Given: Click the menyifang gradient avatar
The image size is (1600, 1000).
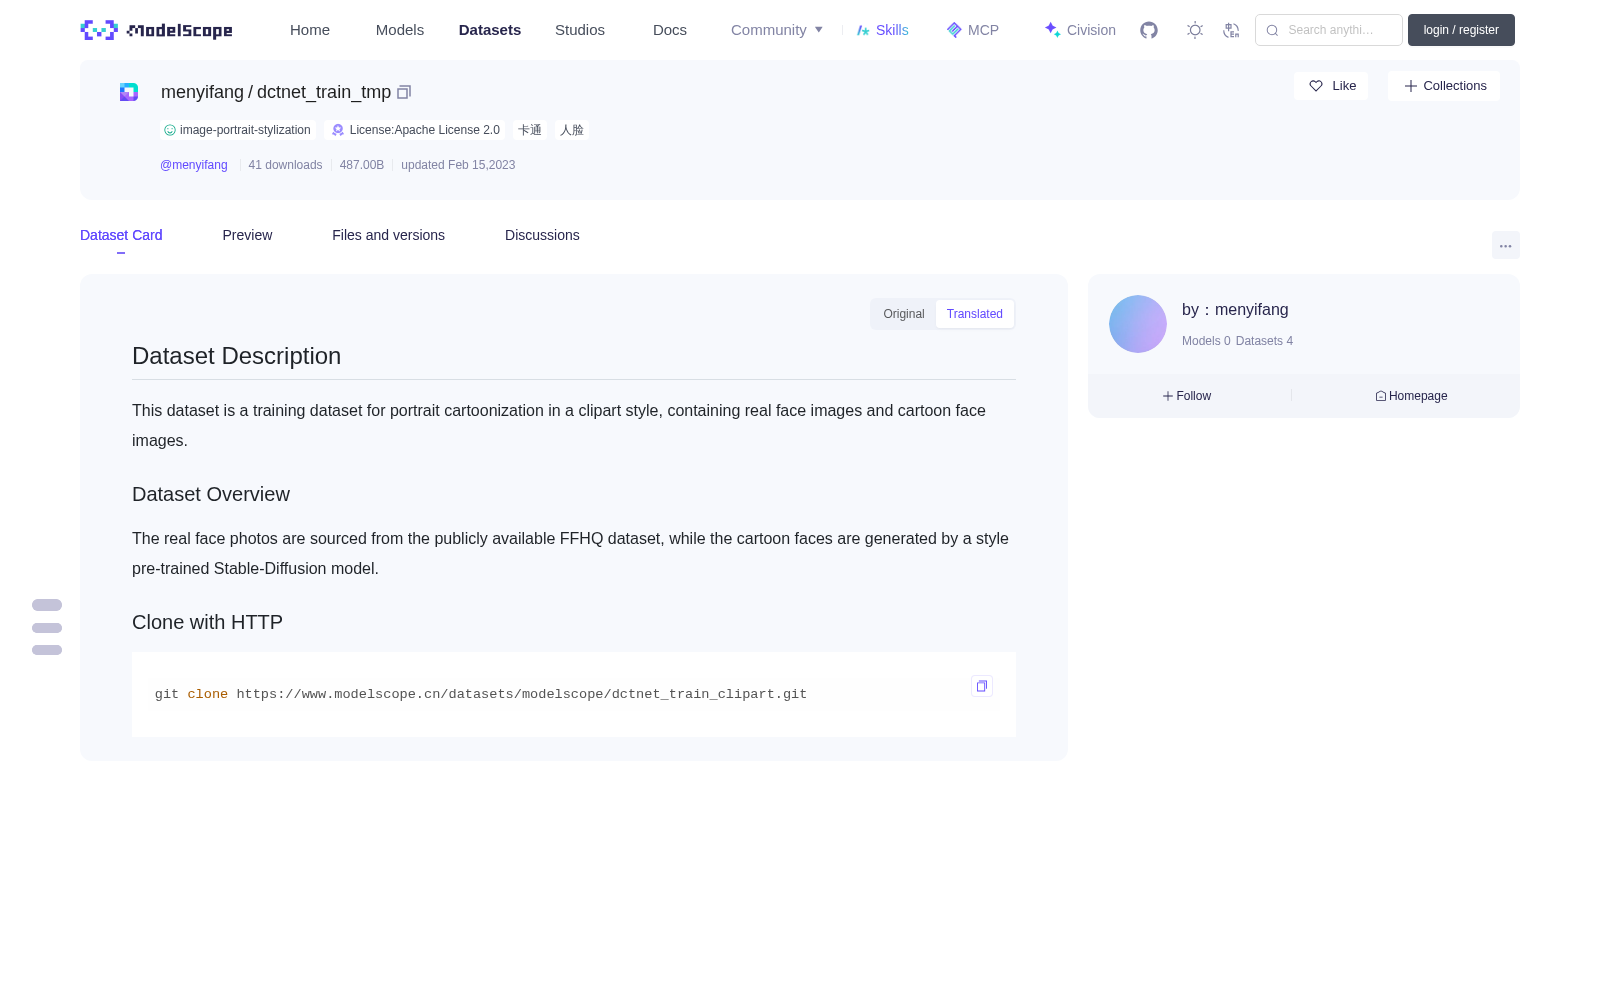Looking at the screenshot, I should point(1138,324).
